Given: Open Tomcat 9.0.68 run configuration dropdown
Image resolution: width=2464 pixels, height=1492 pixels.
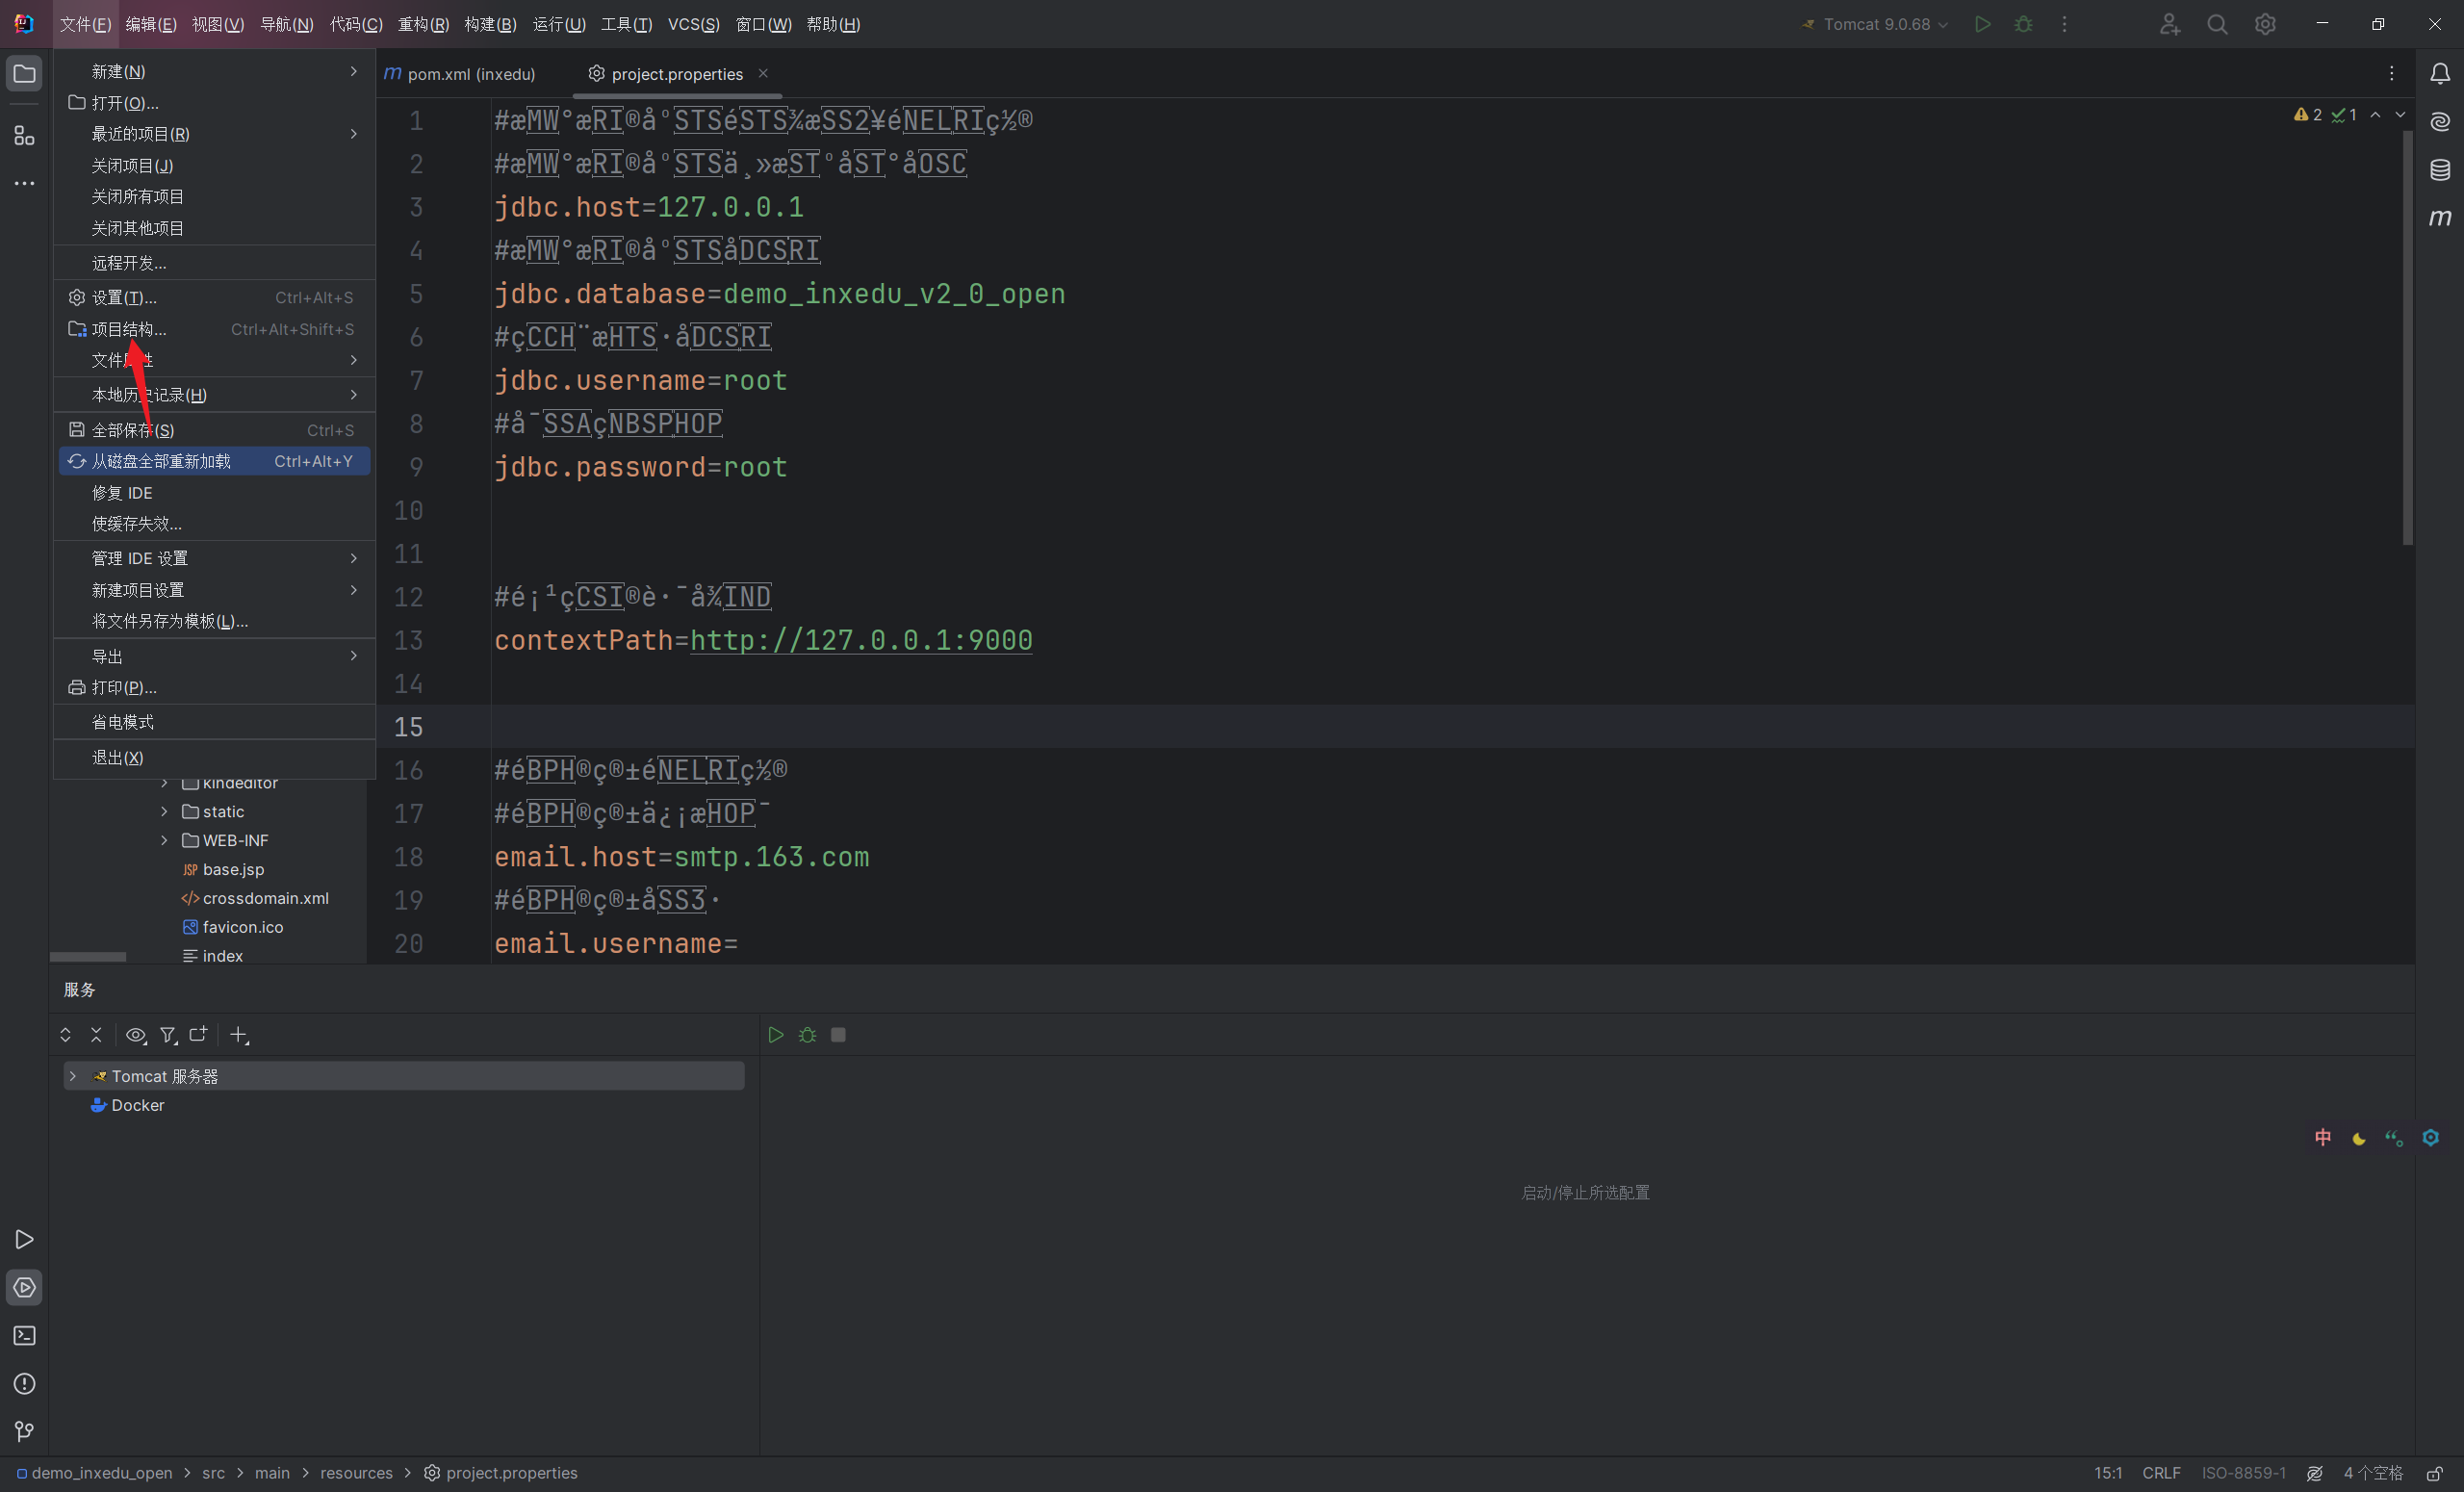Looking at the screenshot, I should [x=1877, y=24].
